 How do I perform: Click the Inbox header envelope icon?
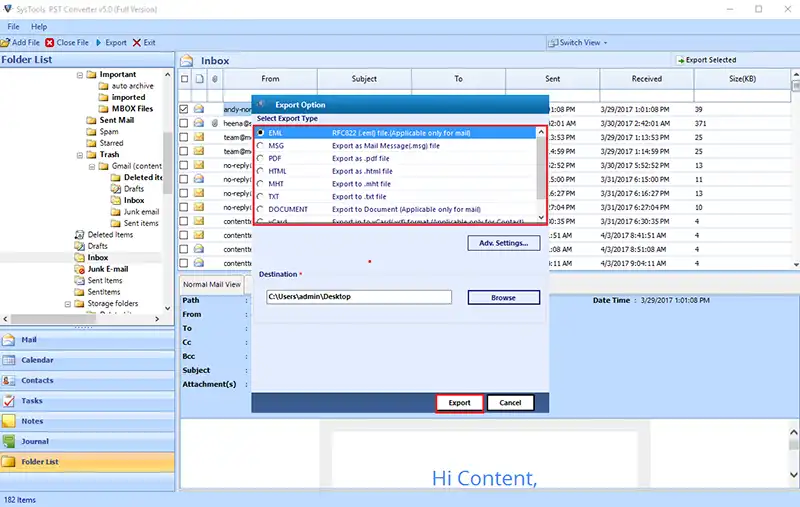pyautogui.click(x=187, y=61)
